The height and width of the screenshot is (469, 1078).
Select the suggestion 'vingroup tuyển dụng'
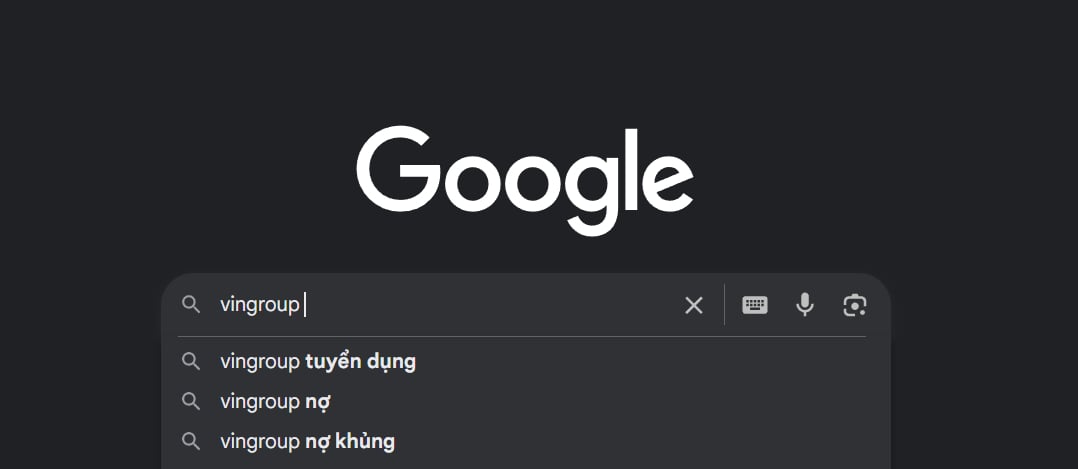(526, 362)
